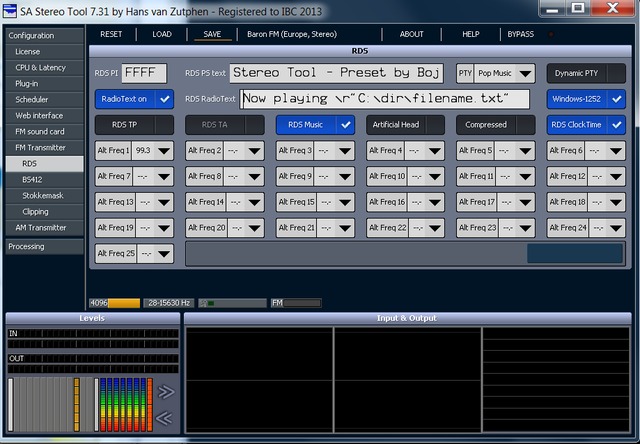Click the double right-arrow icon in Levels
The height and width of the screenshot is (444, 640).
pyautogui.click(x=166, y=392)
